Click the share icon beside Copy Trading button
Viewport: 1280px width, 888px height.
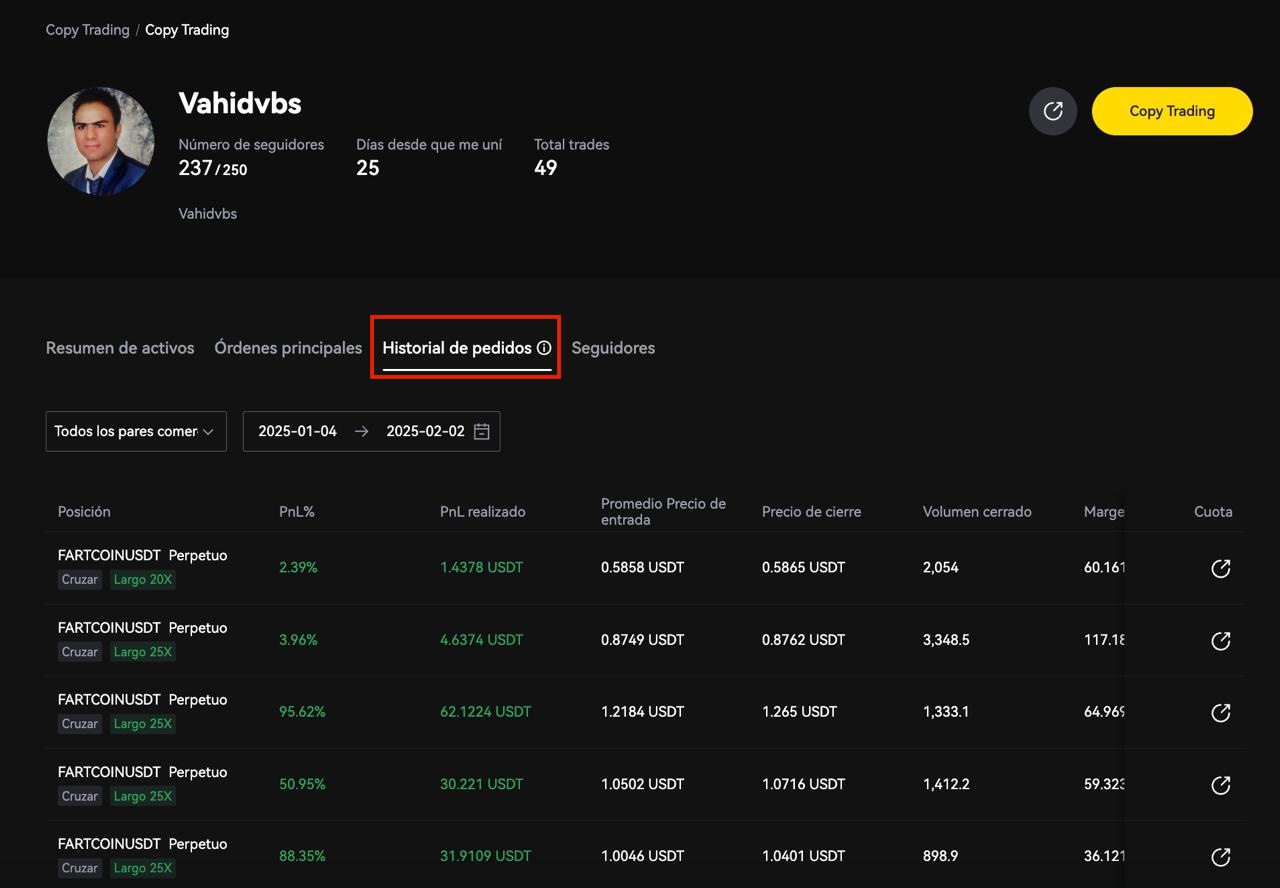pos(1053,111)
